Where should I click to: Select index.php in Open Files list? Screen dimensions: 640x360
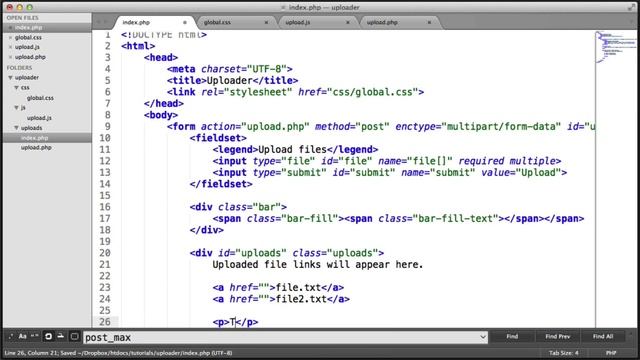click(x=29, y=27)
